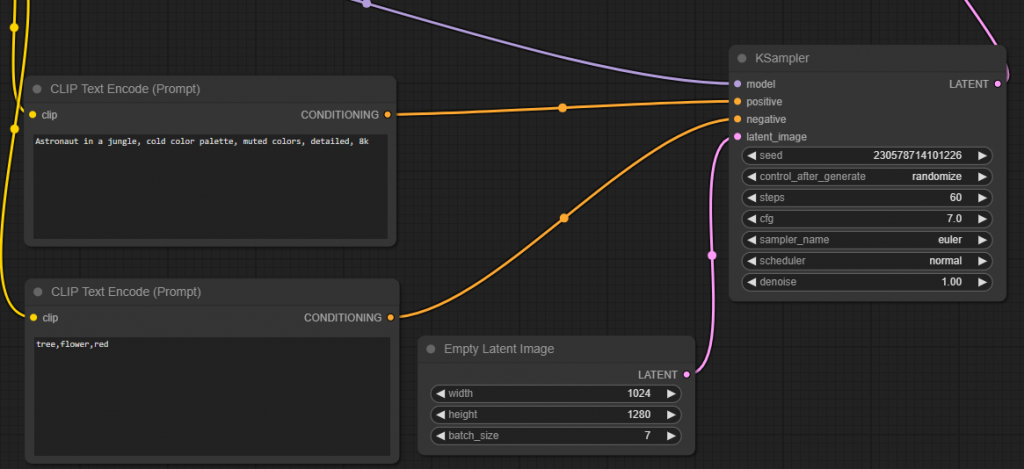The width and height of the screenshot is (1024, 469).
Task: Click the negative prompt node's CONDITIONING output socket
Action: [x=391, y=317]
